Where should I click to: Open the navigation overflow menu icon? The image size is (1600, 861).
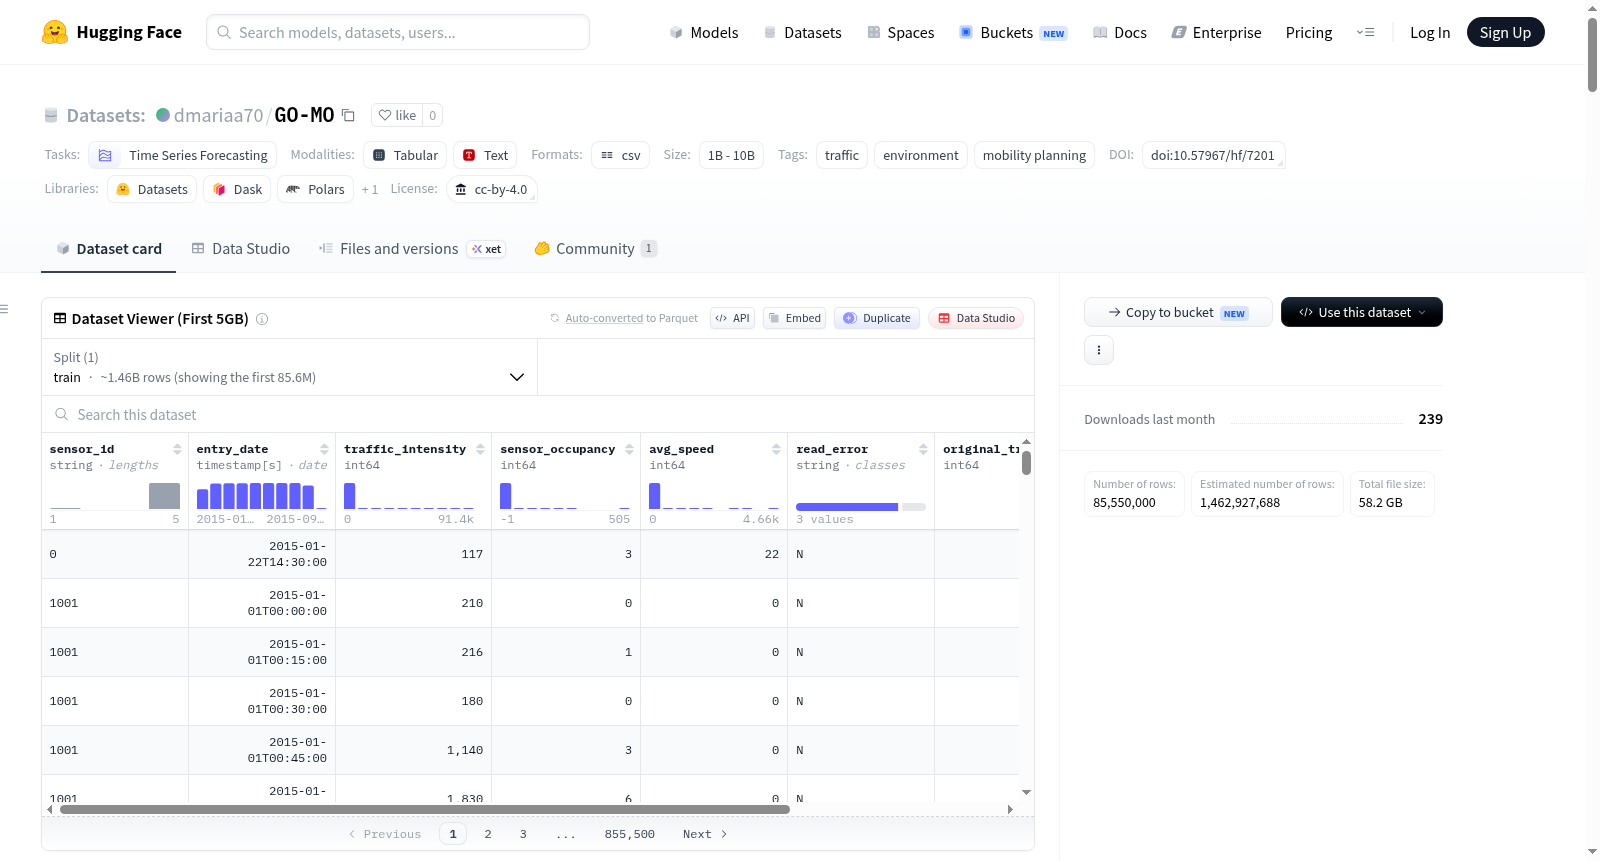1365,32
